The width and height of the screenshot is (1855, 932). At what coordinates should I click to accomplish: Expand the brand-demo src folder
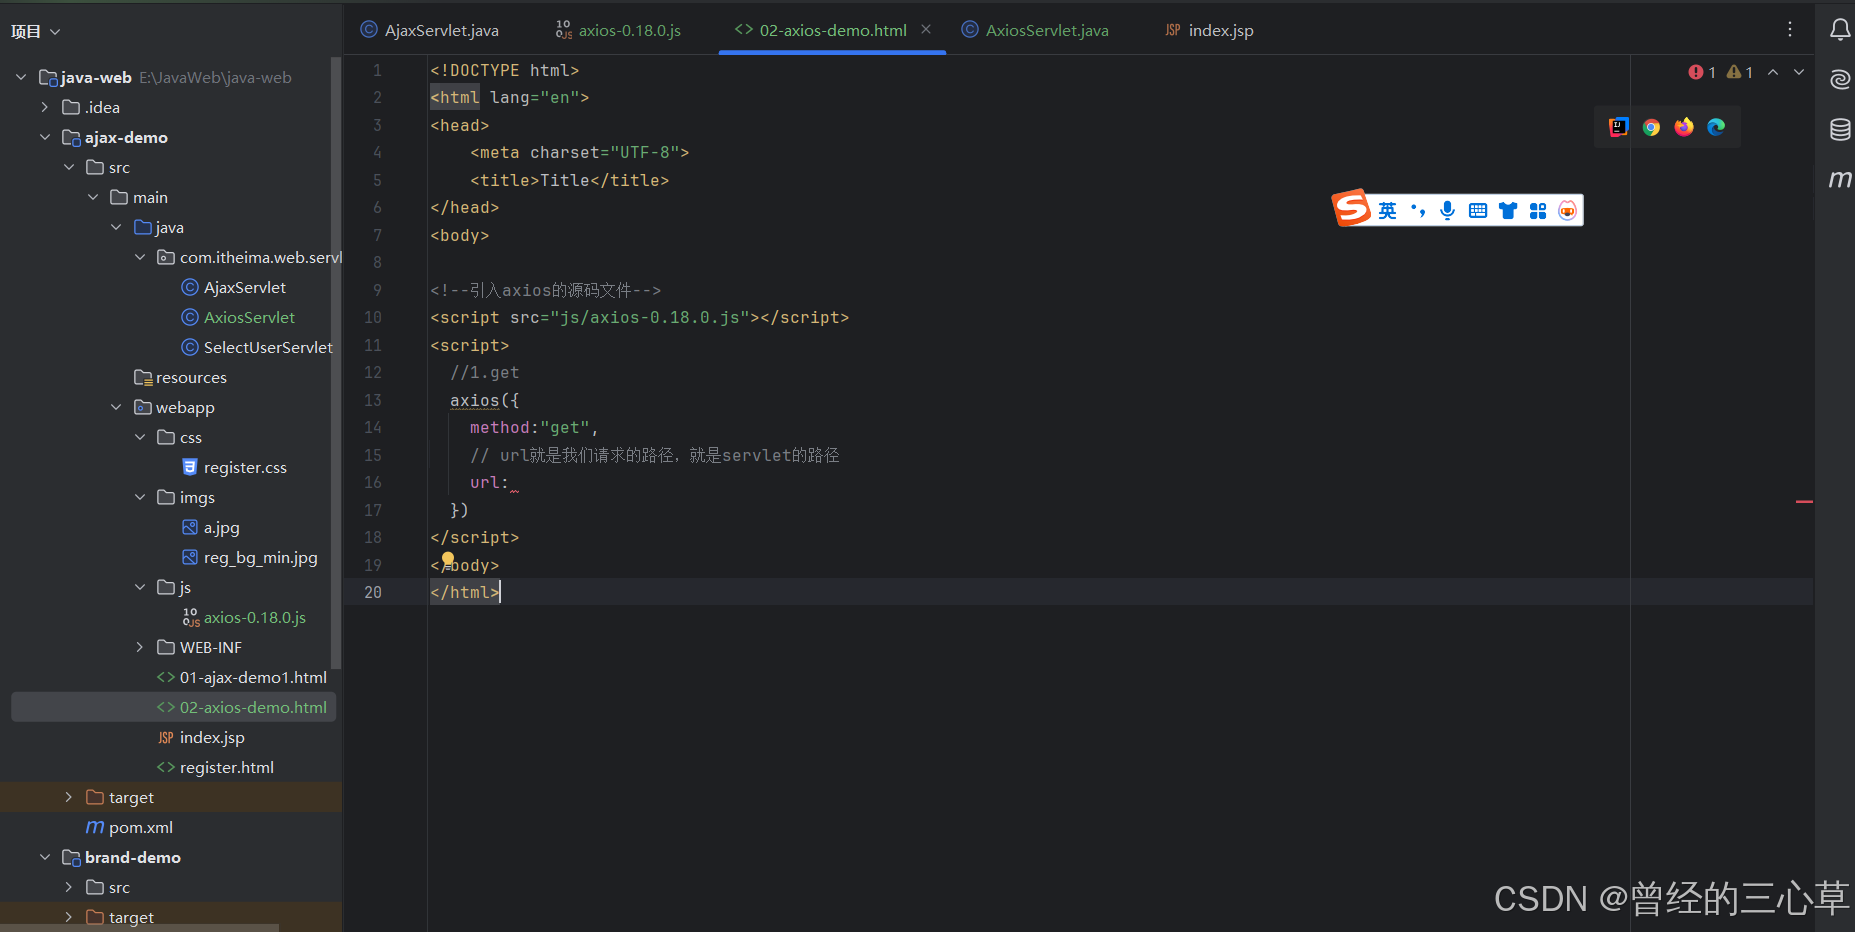69,887
